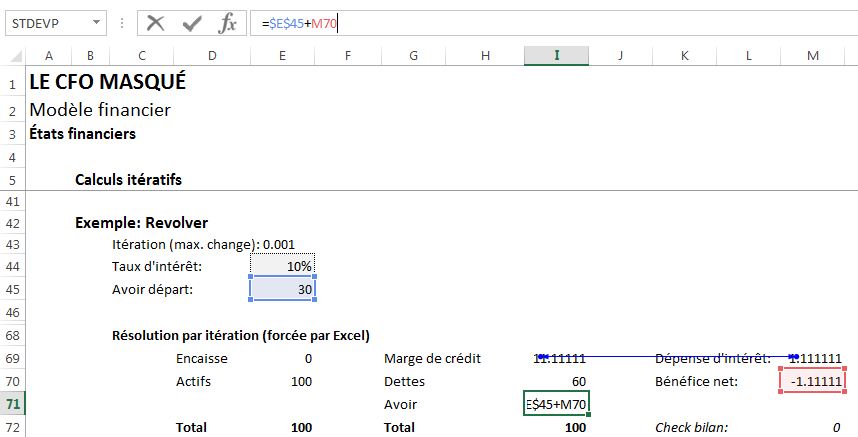
Task: Select row 42 header
Action: [13, 224]
